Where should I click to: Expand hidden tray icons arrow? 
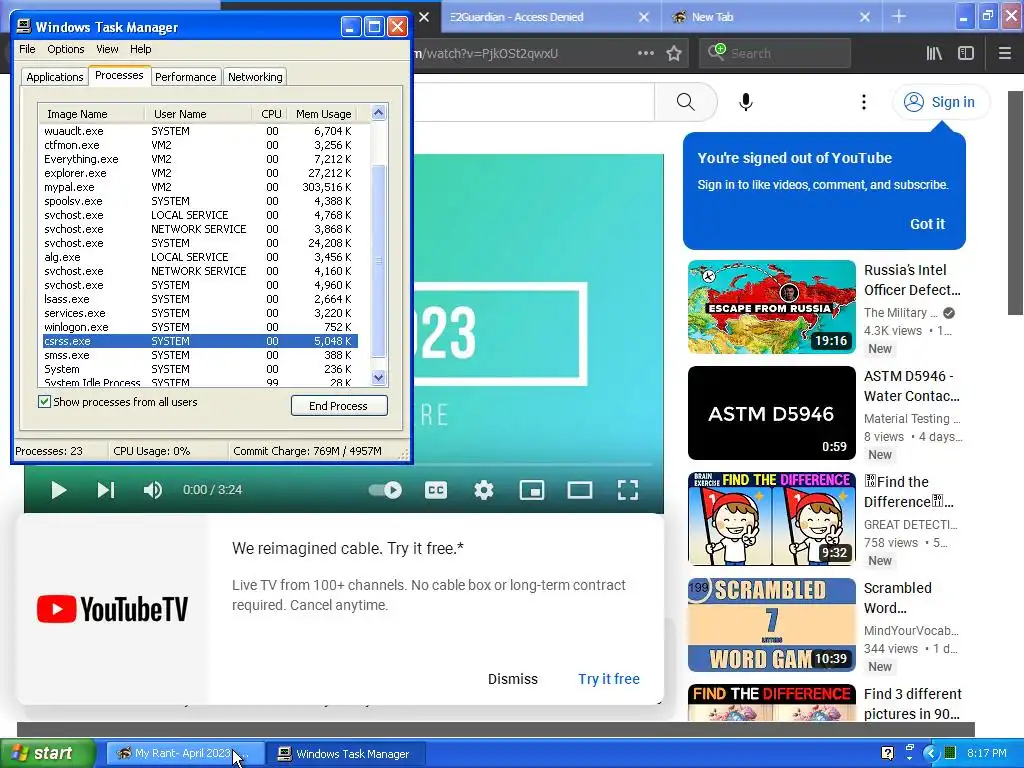click(931, 753)
